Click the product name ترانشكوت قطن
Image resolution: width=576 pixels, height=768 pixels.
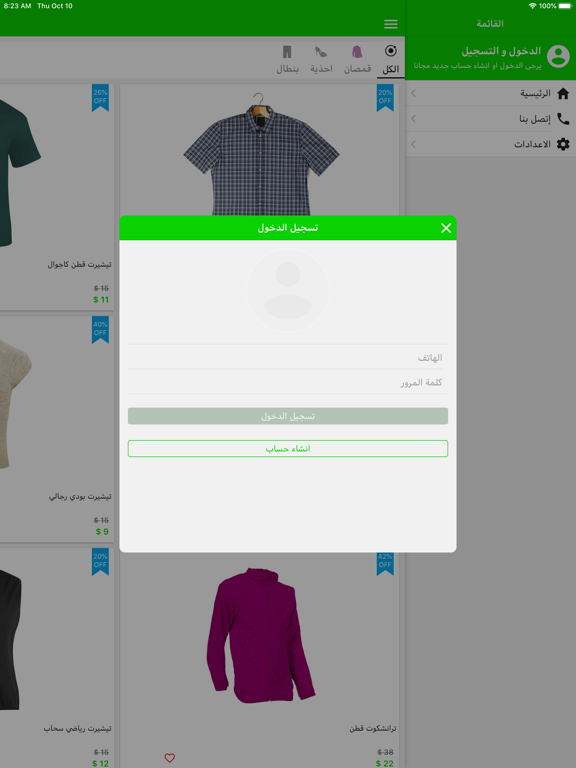[373, 729]
